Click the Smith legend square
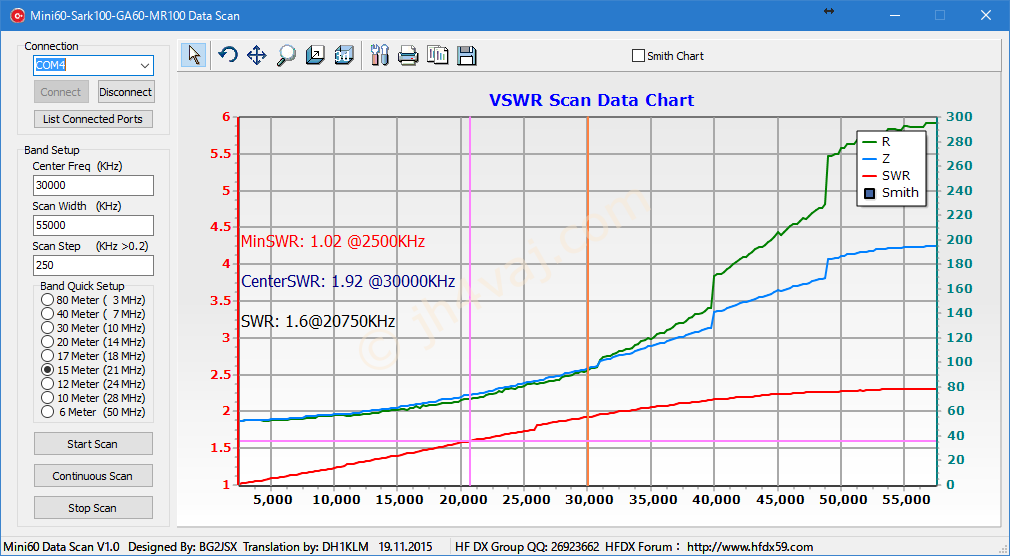 click(870, 193)
